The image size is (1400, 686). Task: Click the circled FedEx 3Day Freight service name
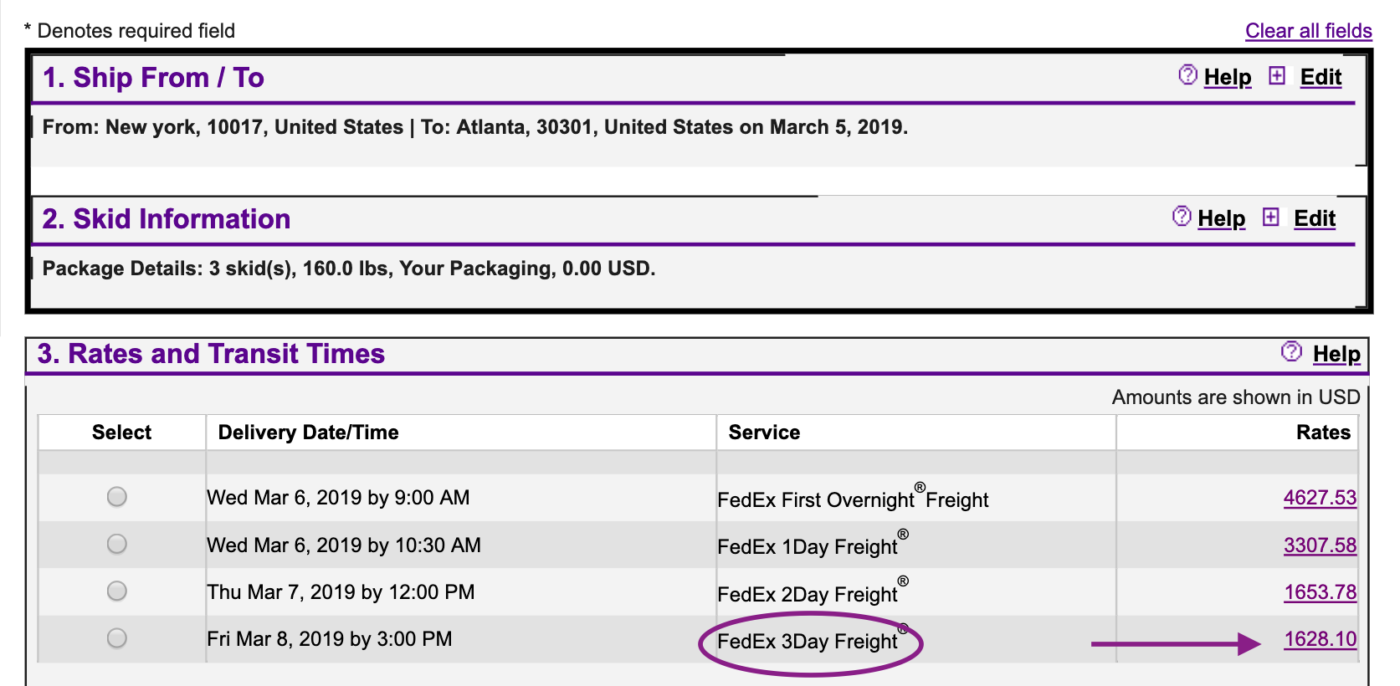pos(806,641)
